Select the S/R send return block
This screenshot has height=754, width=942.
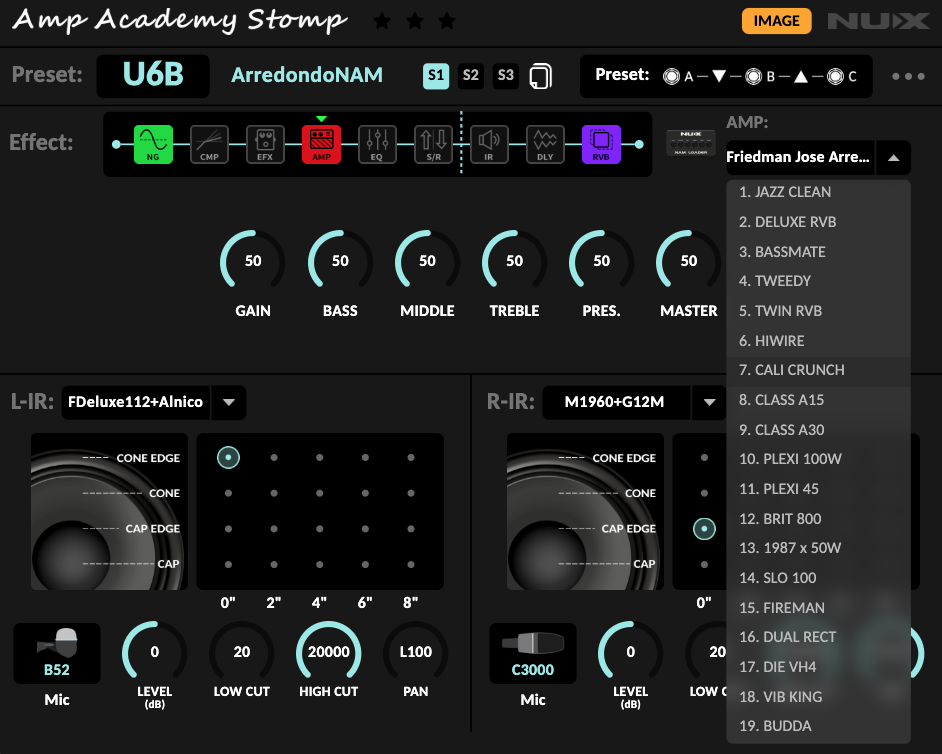coord(433,144)
